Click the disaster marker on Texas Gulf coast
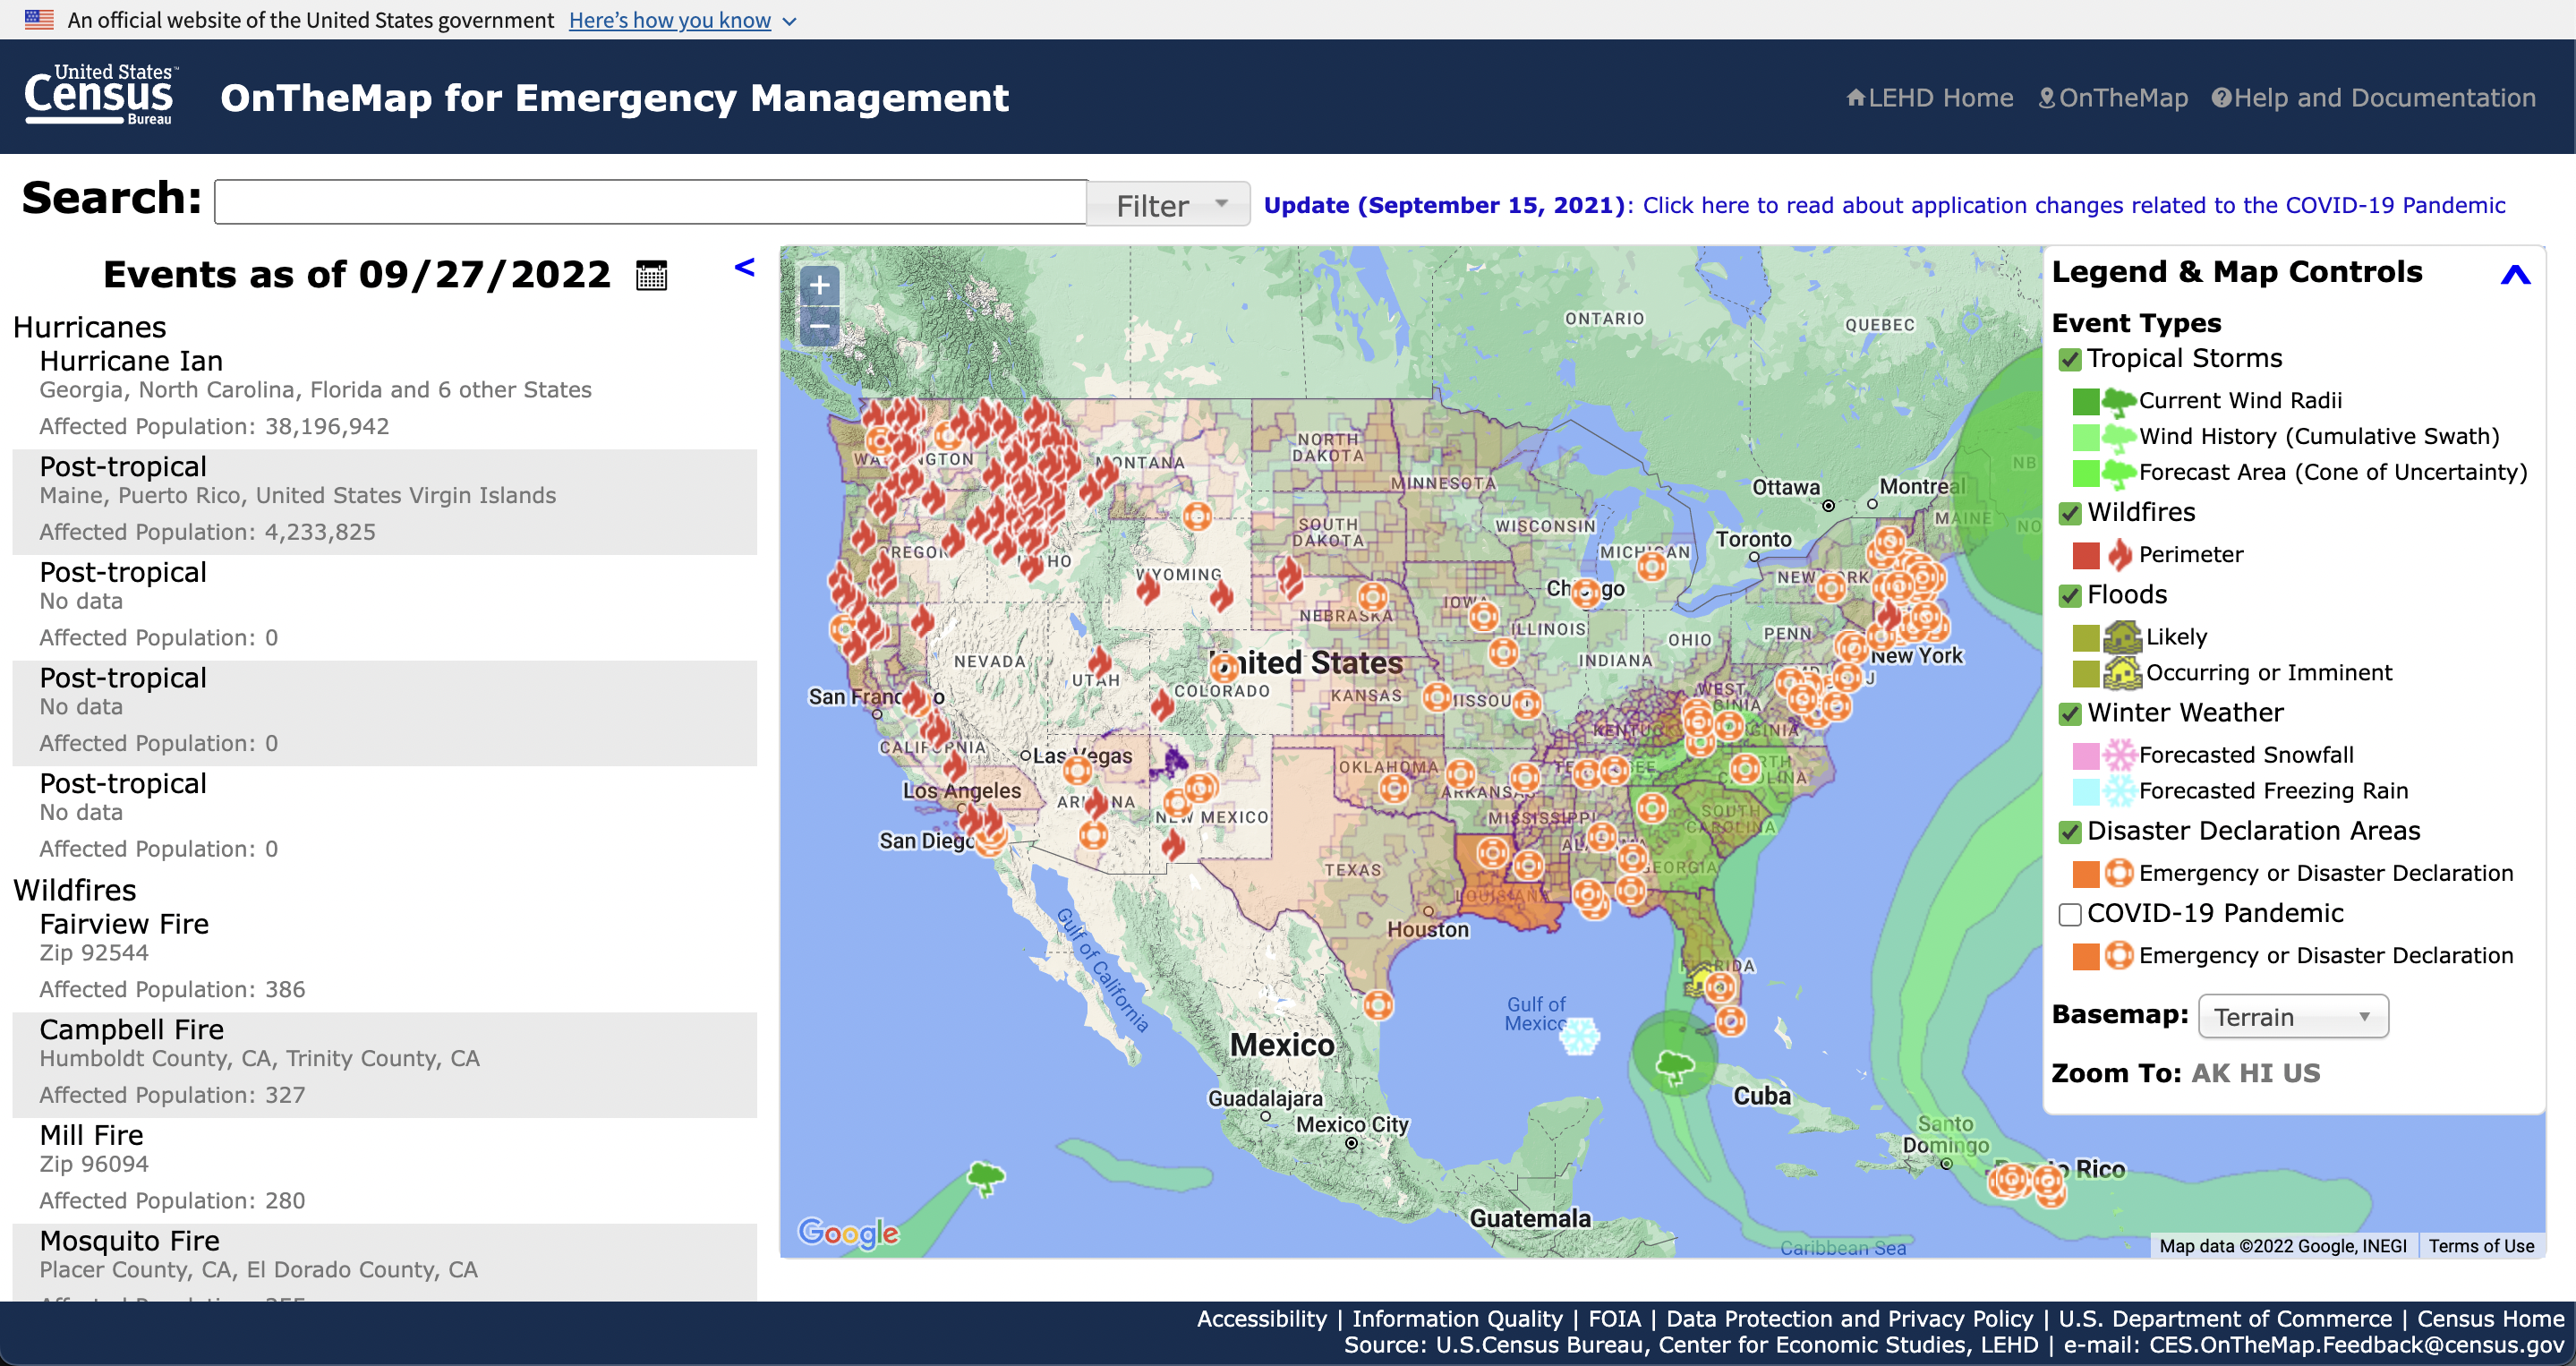Screen dimensions: 2576x1366 pyautogui.click(x=1378, y=1004)
